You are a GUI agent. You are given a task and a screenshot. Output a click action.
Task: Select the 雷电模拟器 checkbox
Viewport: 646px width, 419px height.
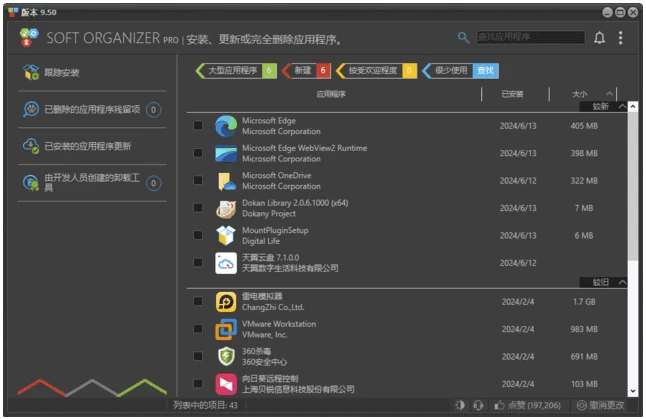198,302
